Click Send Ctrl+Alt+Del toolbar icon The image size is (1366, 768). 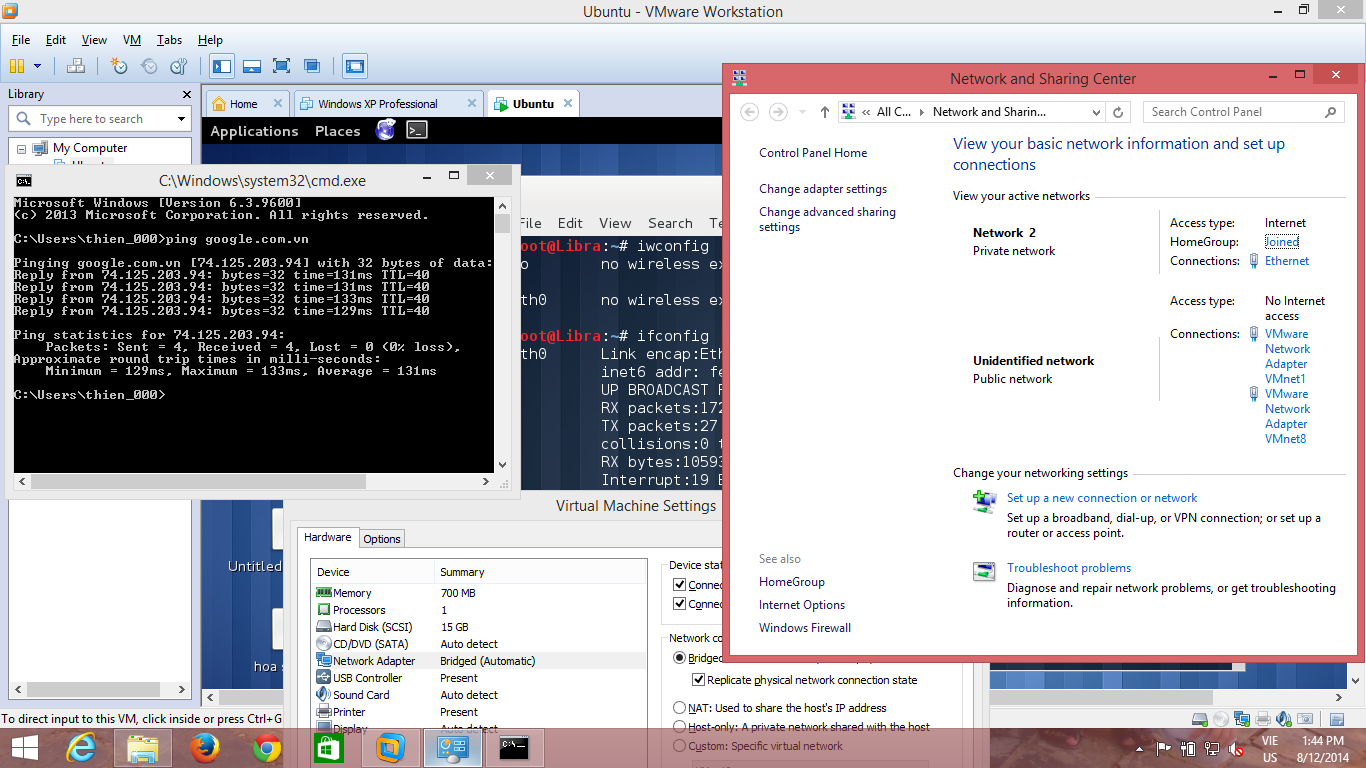(x=75, y=66)
